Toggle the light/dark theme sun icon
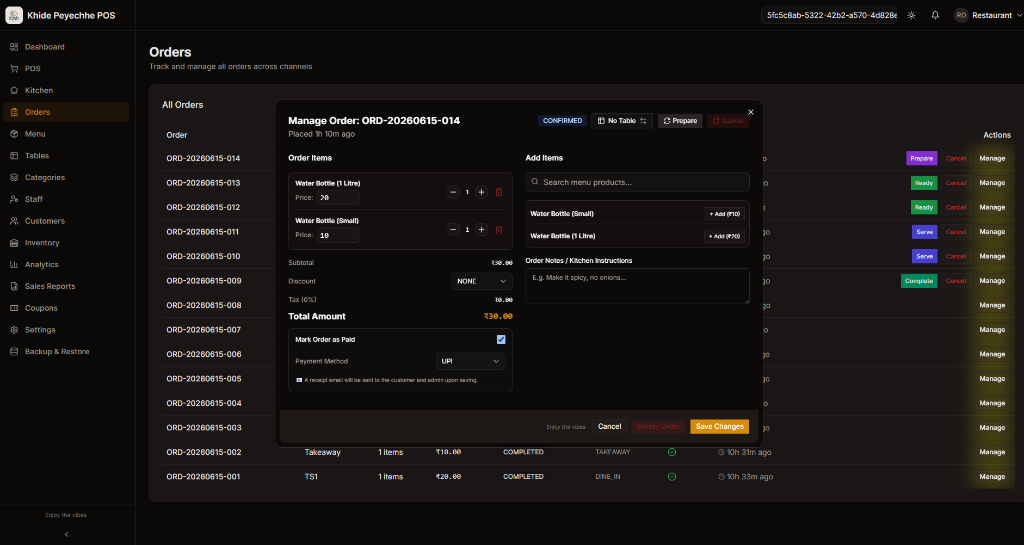1024x545 pixels. pos(912,15)
